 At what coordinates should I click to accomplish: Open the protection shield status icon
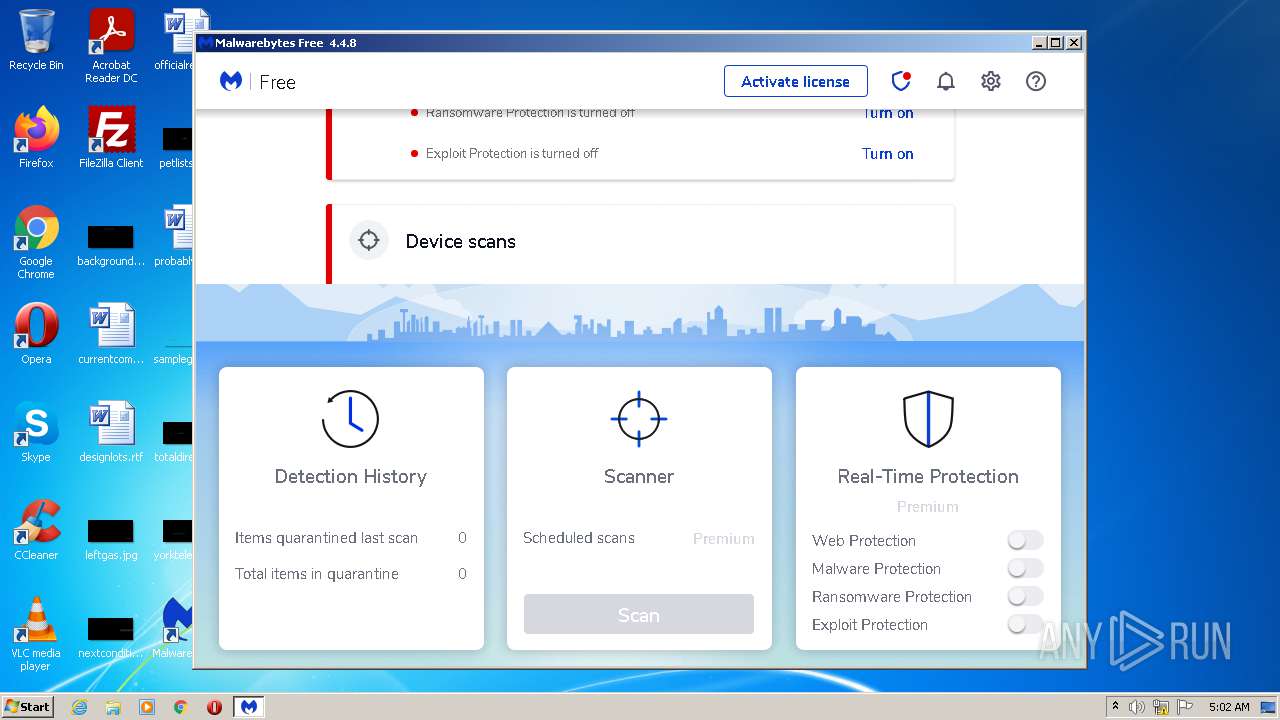click(901, 81)
